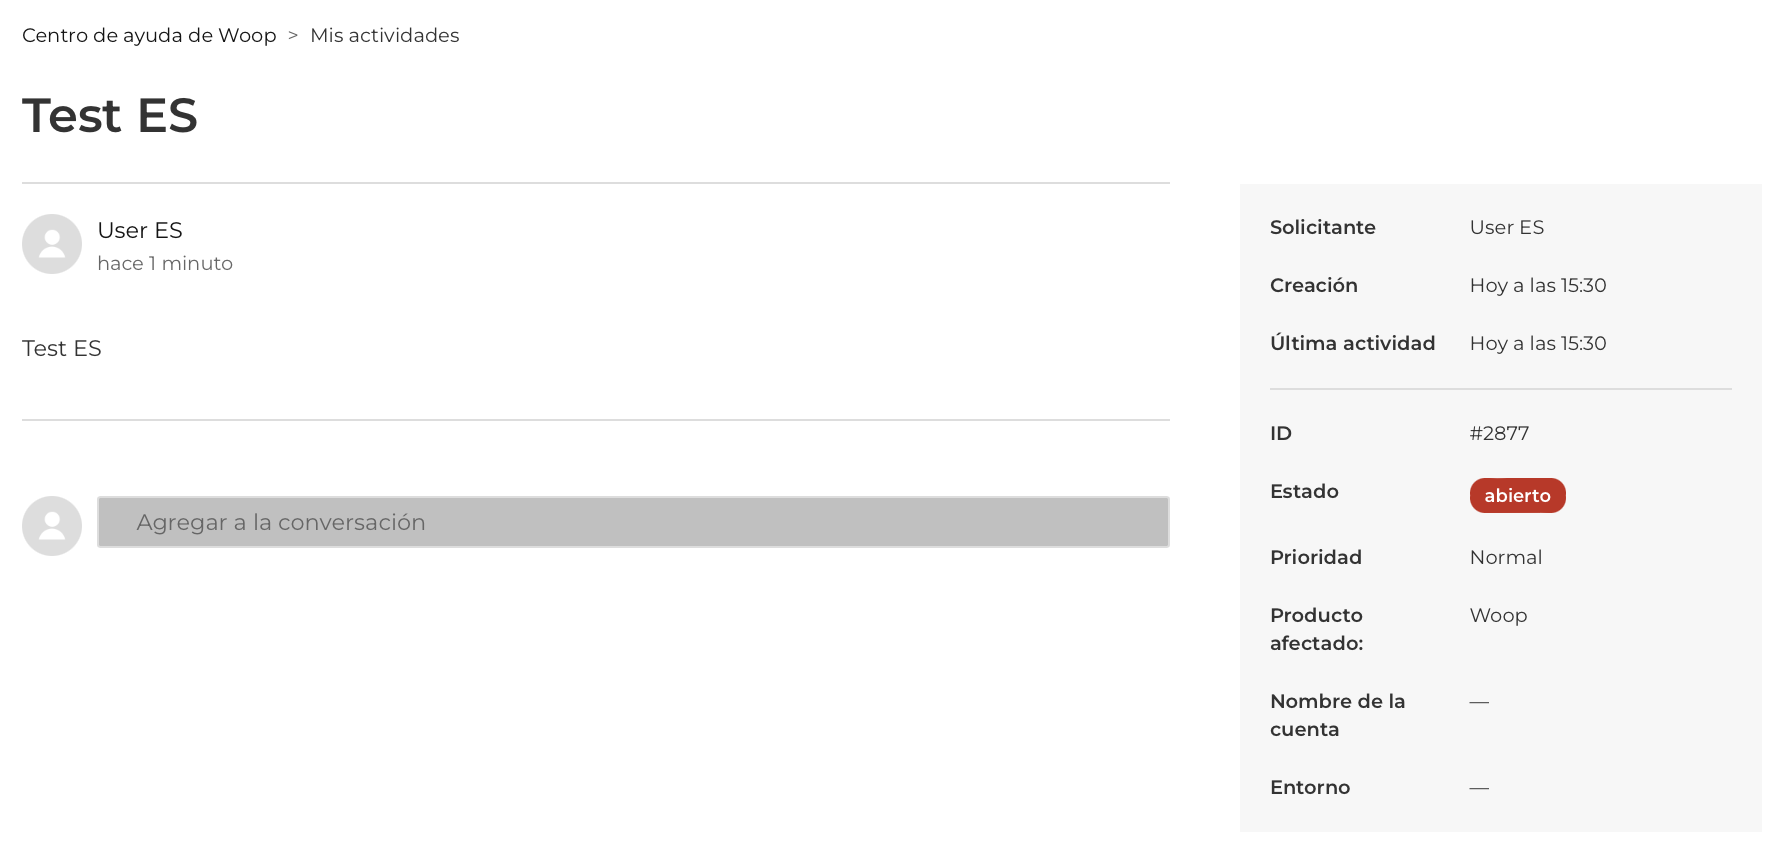Click the hace 1 minuto timestamp
Image resolution: width=1784 pixels, height=862 pixels.
[x=165, y=264]
